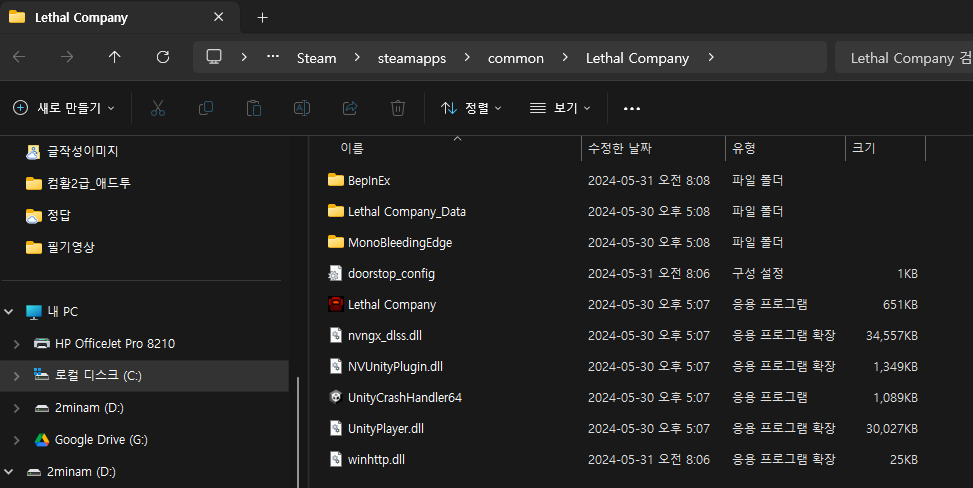
Task: Click the navigation pane vertical scrollbar
Action: click(298, 432)
